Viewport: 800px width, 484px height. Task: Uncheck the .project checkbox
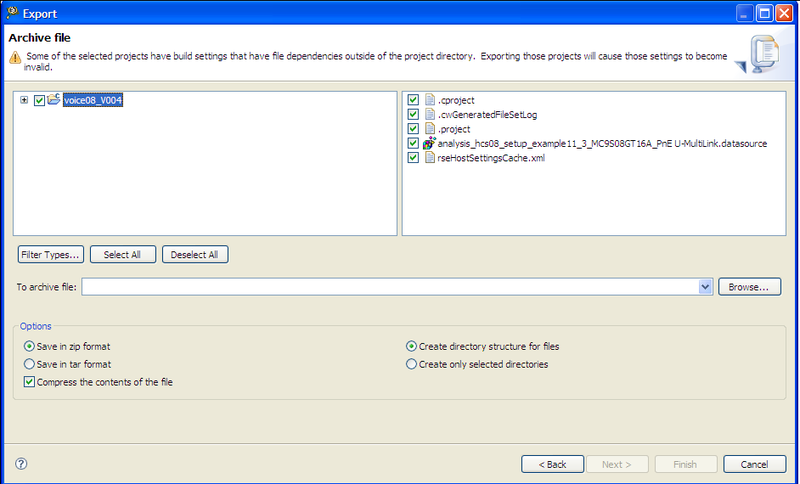coord(413,129)
